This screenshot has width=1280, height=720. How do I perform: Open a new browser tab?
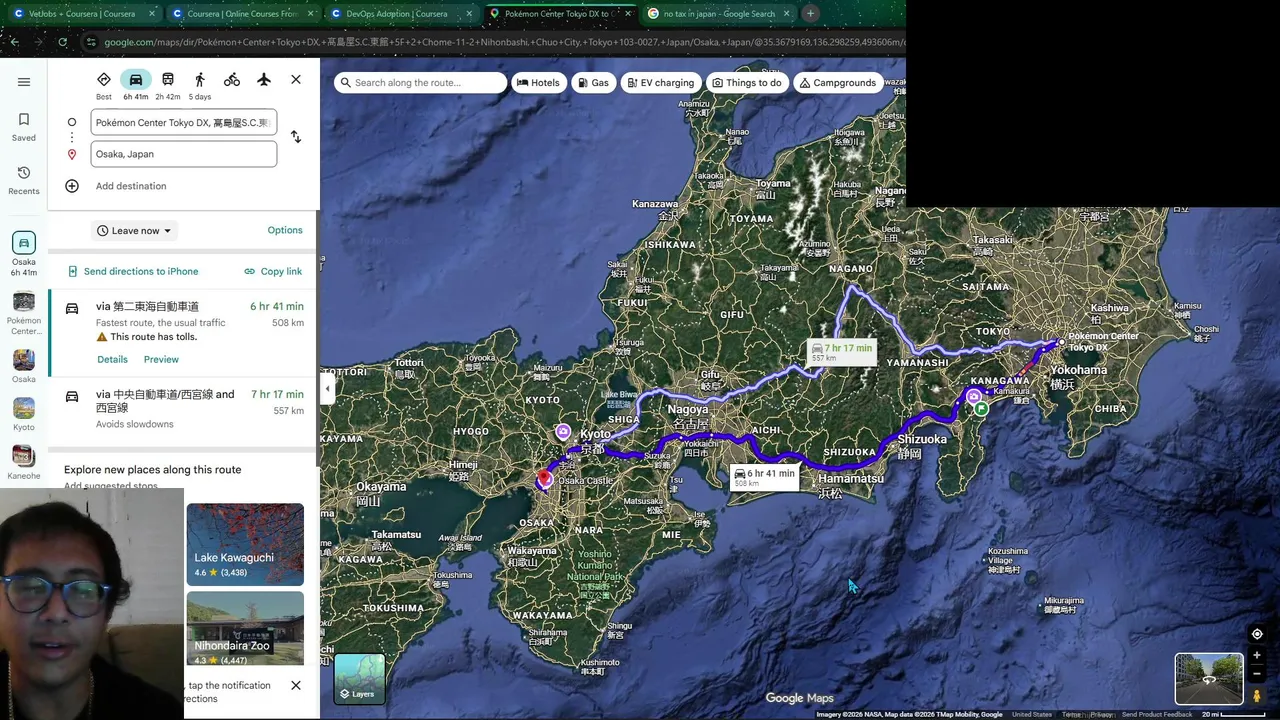click(x=810, y=14)
